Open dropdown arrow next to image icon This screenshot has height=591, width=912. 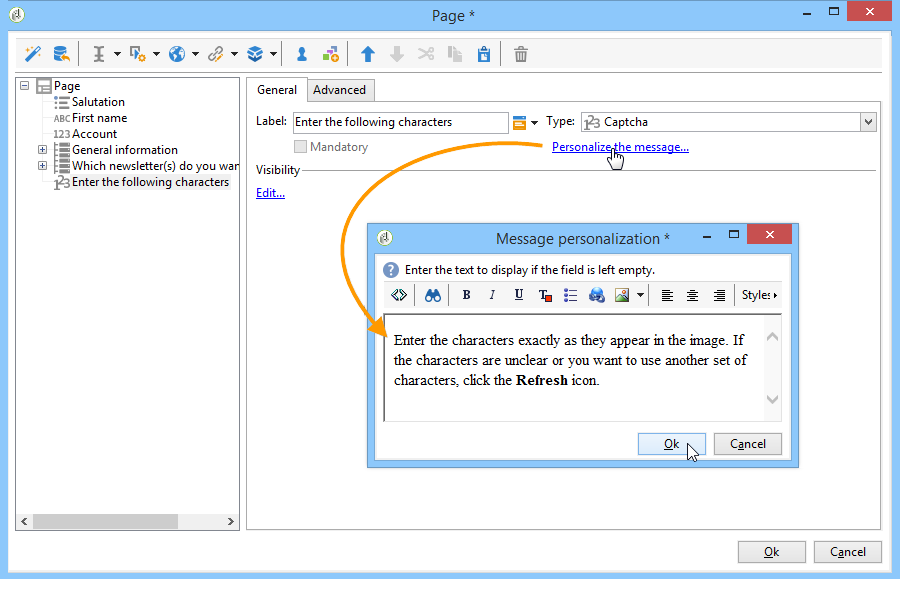pos(640,296)
